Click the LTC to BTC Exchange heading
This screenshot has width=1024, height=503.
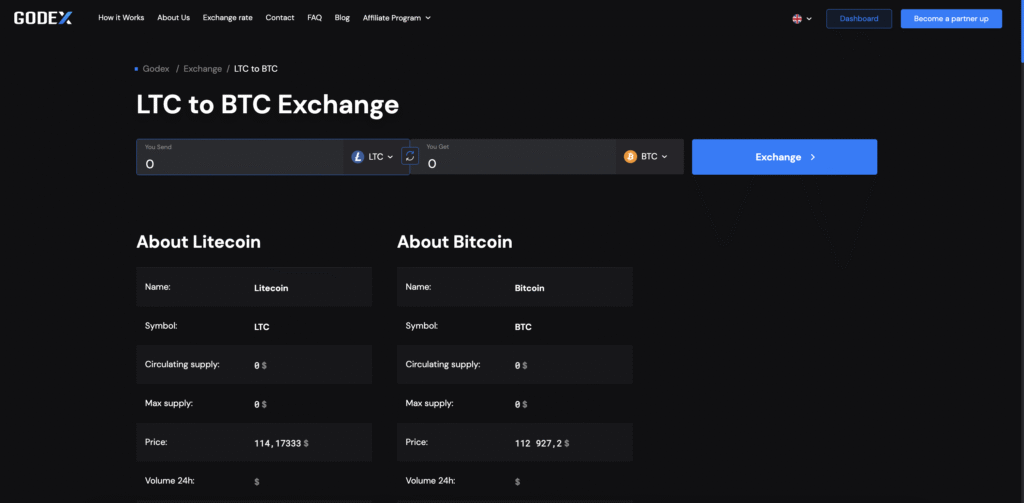coord(267,105)
